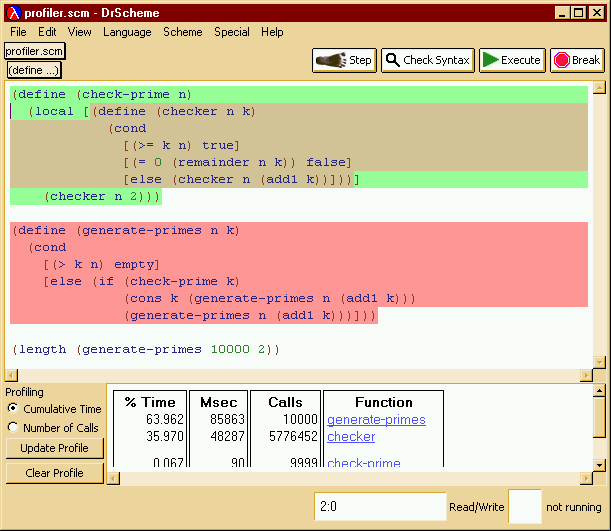This screenshot has width=611, height=531.
Task: Maximize the DrScheme window
Action: tap(579, 13)
